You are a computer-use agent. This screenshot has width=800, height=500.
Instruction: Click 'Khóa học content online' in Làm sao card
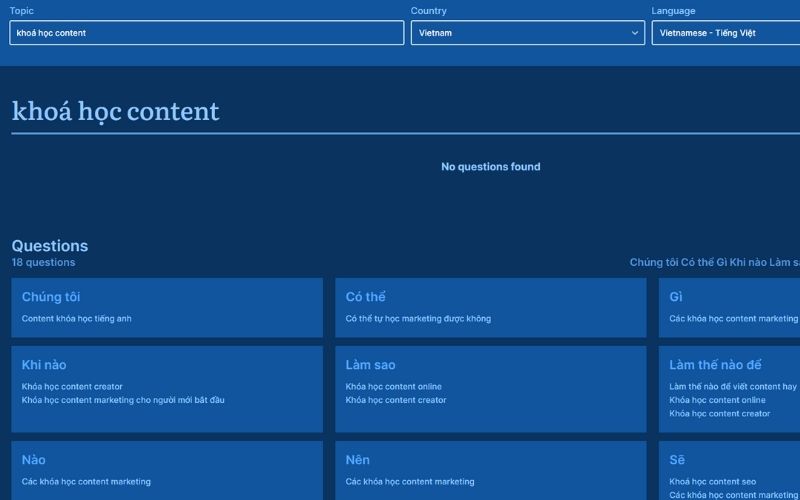(x=393, y=386)
